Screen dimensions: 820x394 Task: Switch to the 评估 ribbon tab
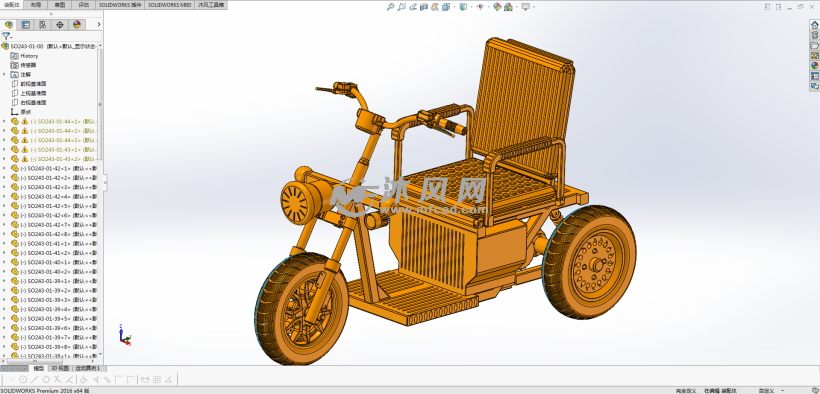point(84,5)
